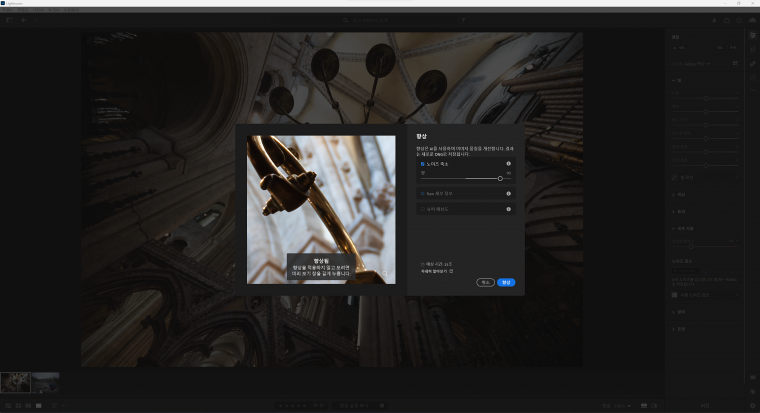Viewport: 760px width, 413px height.
Task: Toggle show original icon at bottom right
Action: [654, 405]
